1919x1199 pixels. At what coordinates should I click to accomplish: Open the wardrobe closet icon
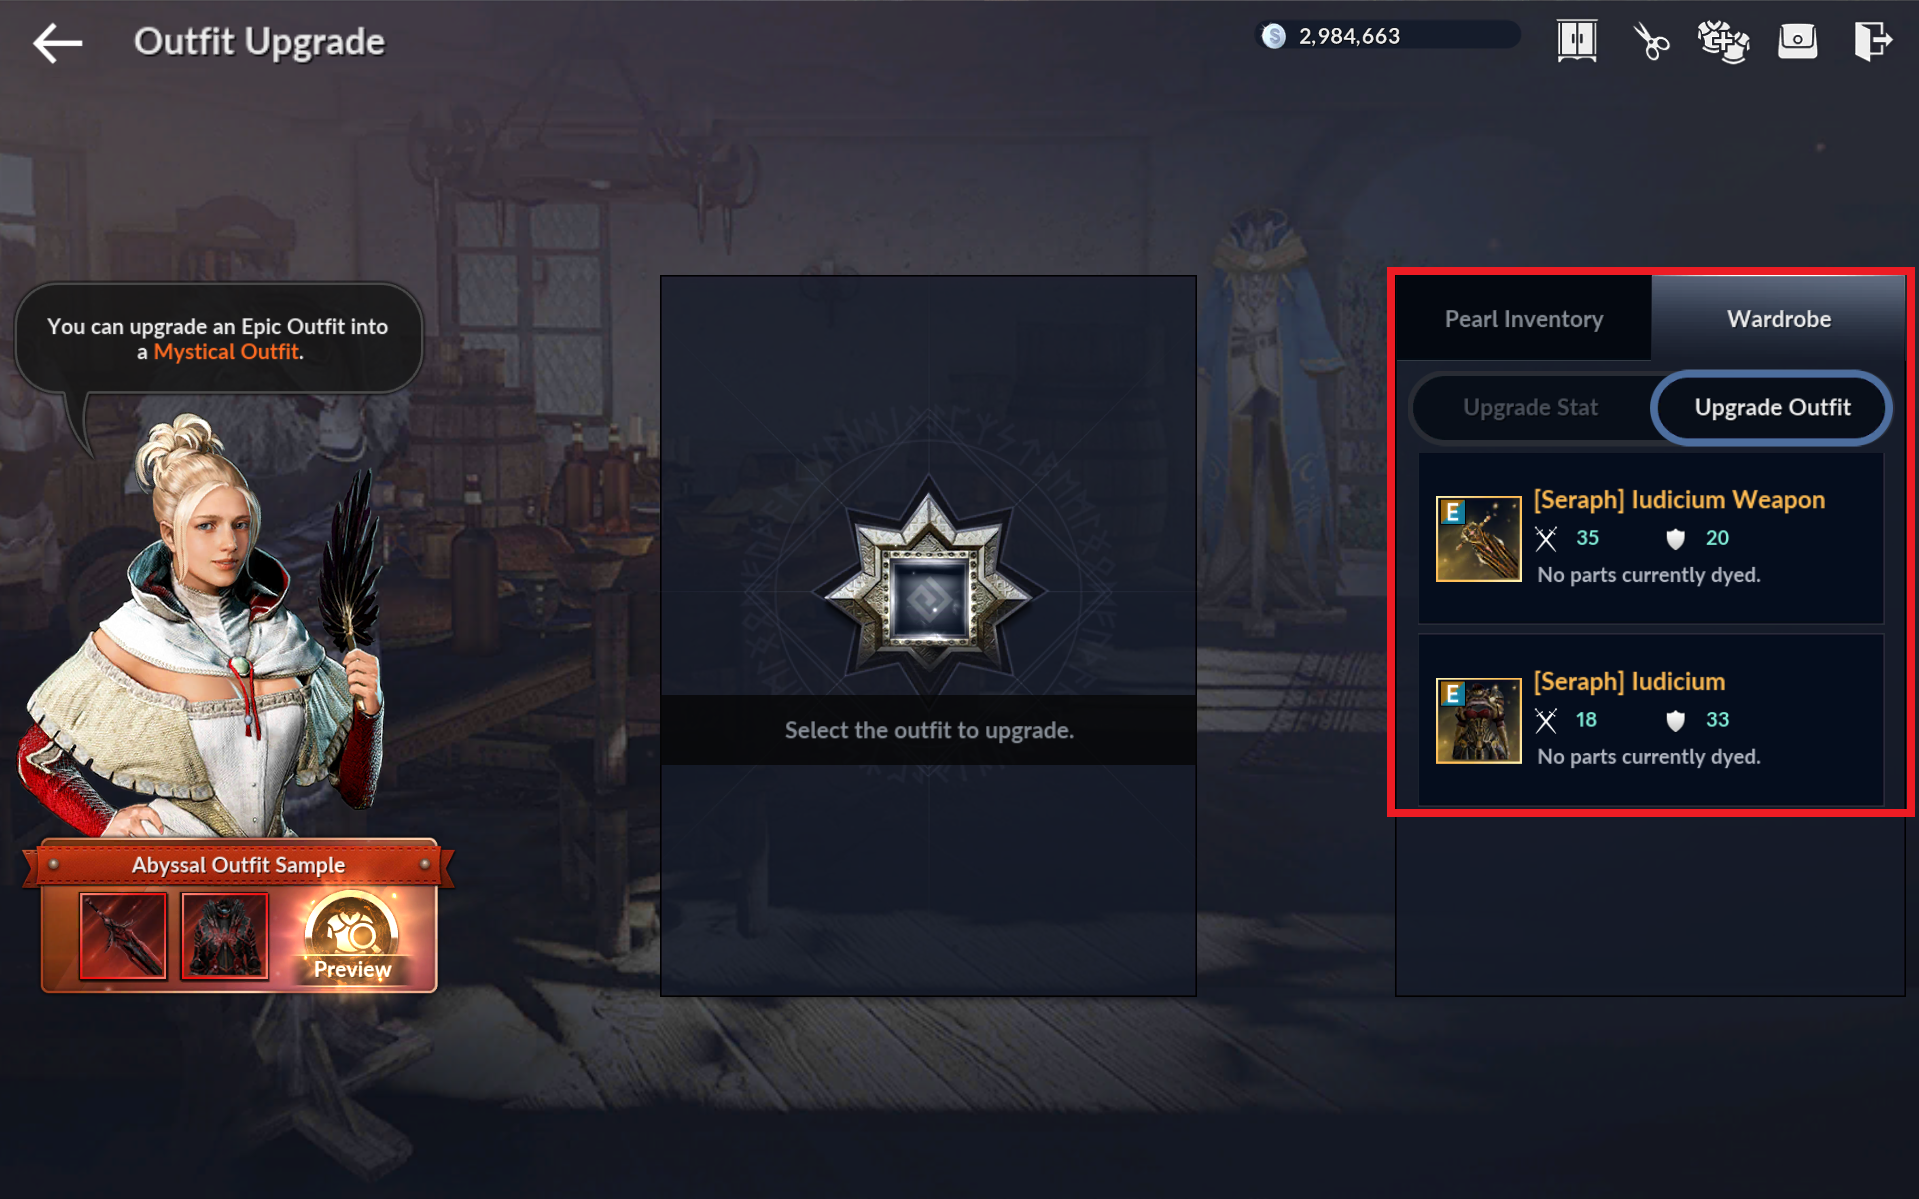click(x=1577, y=41)
